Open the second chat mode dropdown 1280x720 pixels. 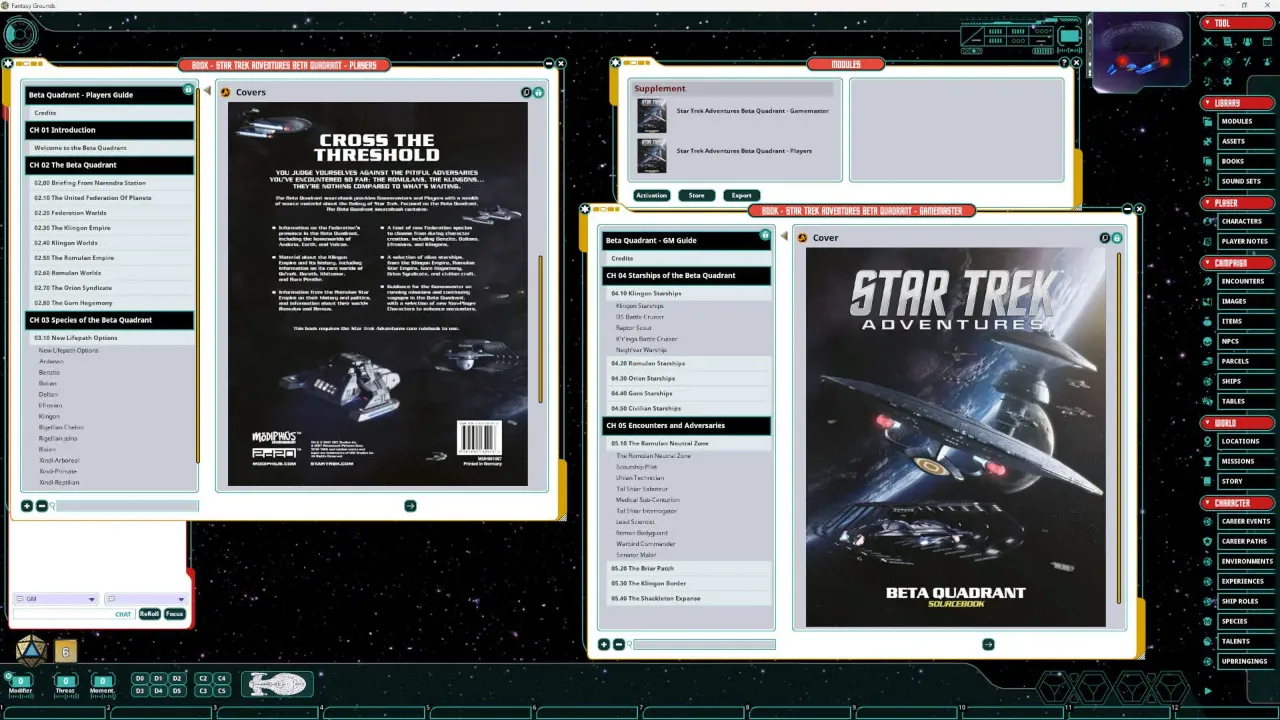coord(145,599)
